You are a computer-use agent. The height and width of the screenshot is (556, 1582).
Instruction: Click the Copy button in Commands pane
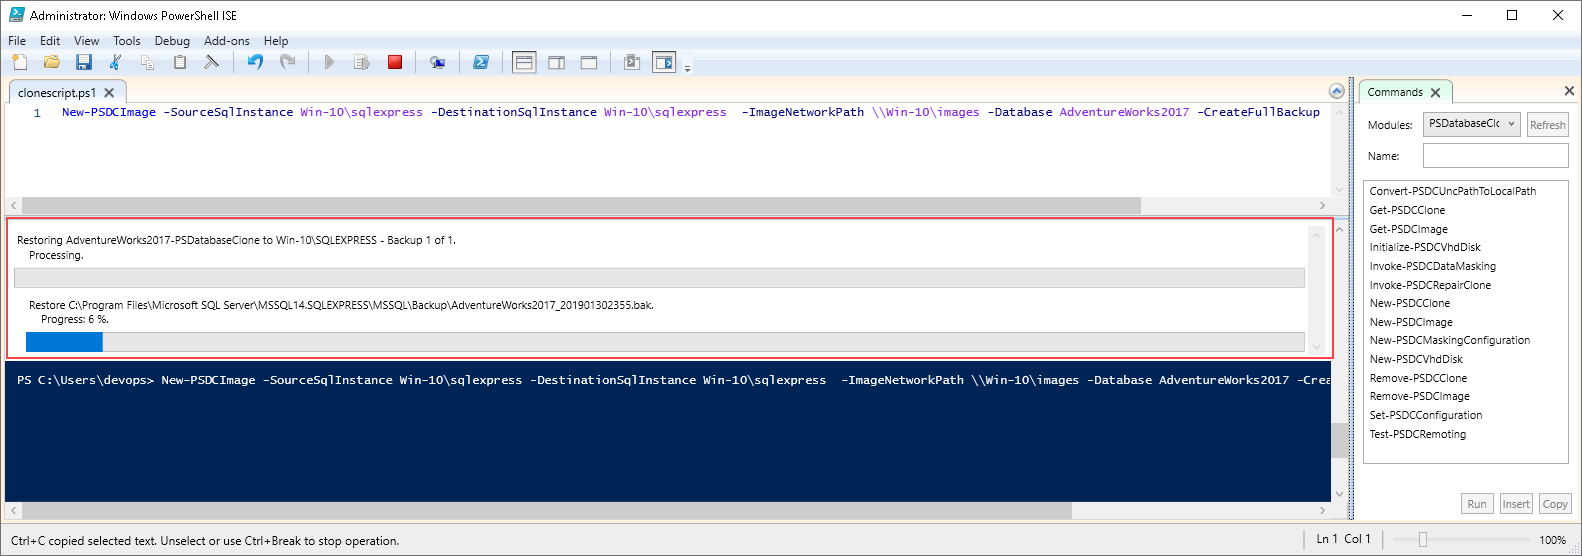coord(1555,504)
